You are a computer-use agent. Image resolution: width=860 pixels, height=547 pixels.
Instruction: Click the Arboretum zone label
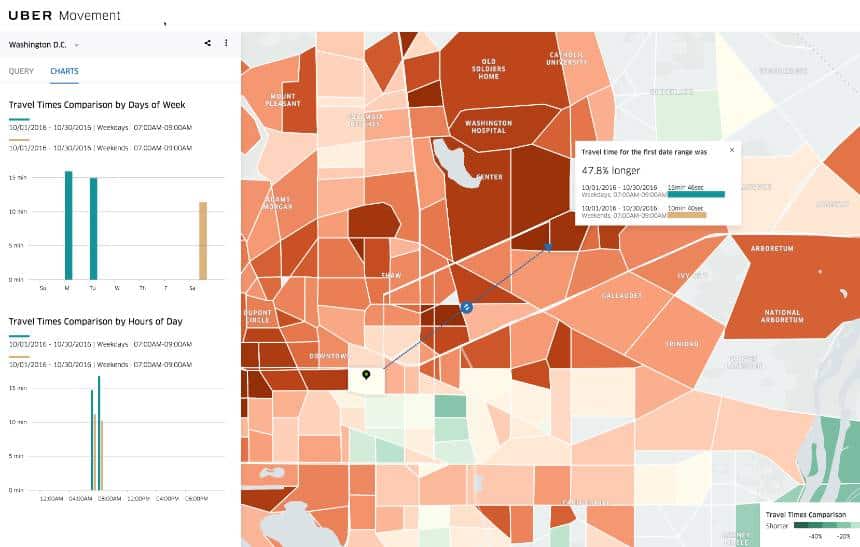click(x=772, y=249)
